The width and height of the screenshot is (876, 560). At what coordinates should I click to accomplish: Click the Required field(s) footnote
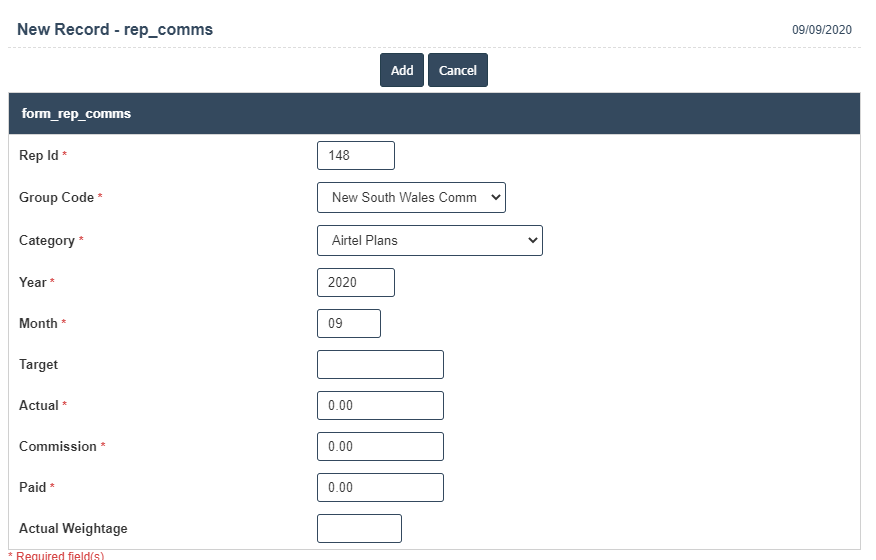[x=58, y=555]
